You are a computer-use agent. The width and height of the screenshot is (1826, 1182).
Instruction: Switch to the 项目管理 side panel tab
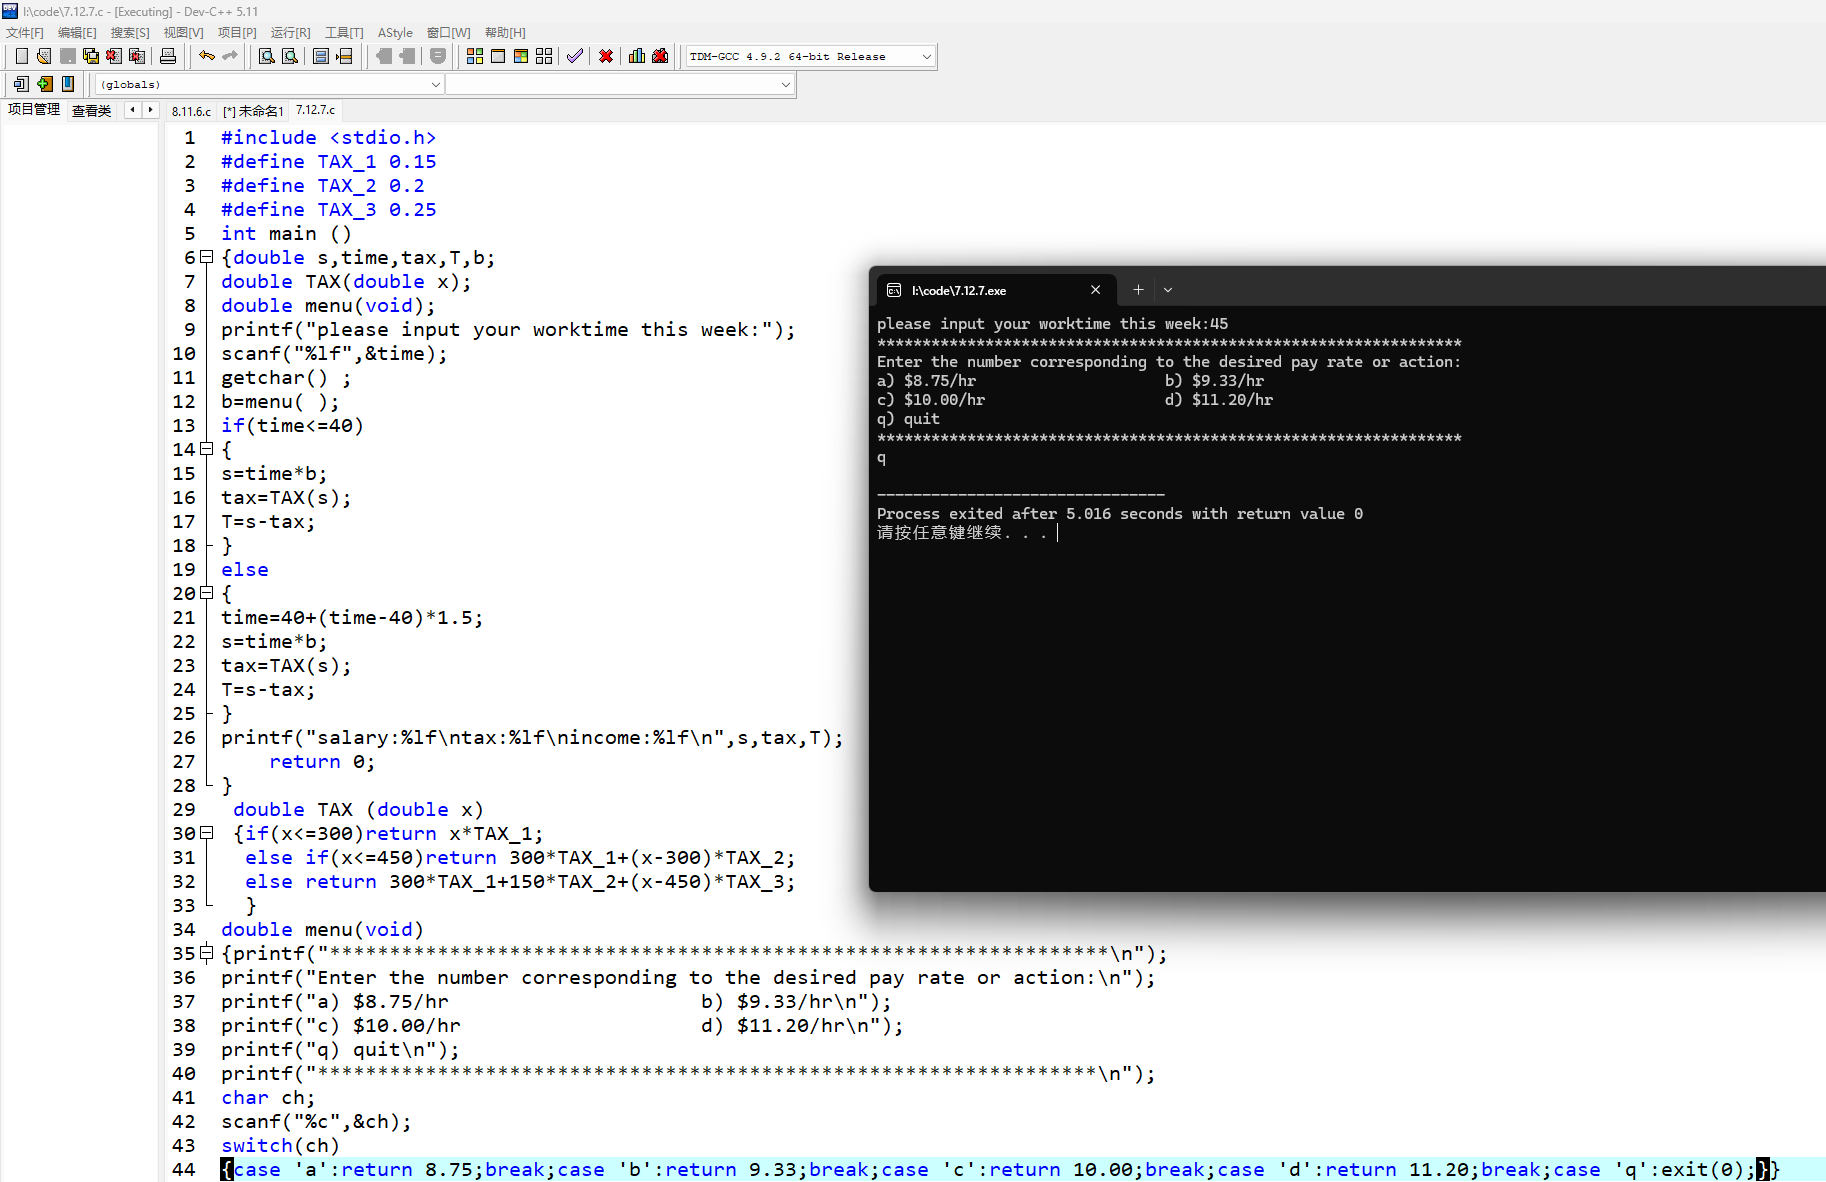tap(34, 109)
